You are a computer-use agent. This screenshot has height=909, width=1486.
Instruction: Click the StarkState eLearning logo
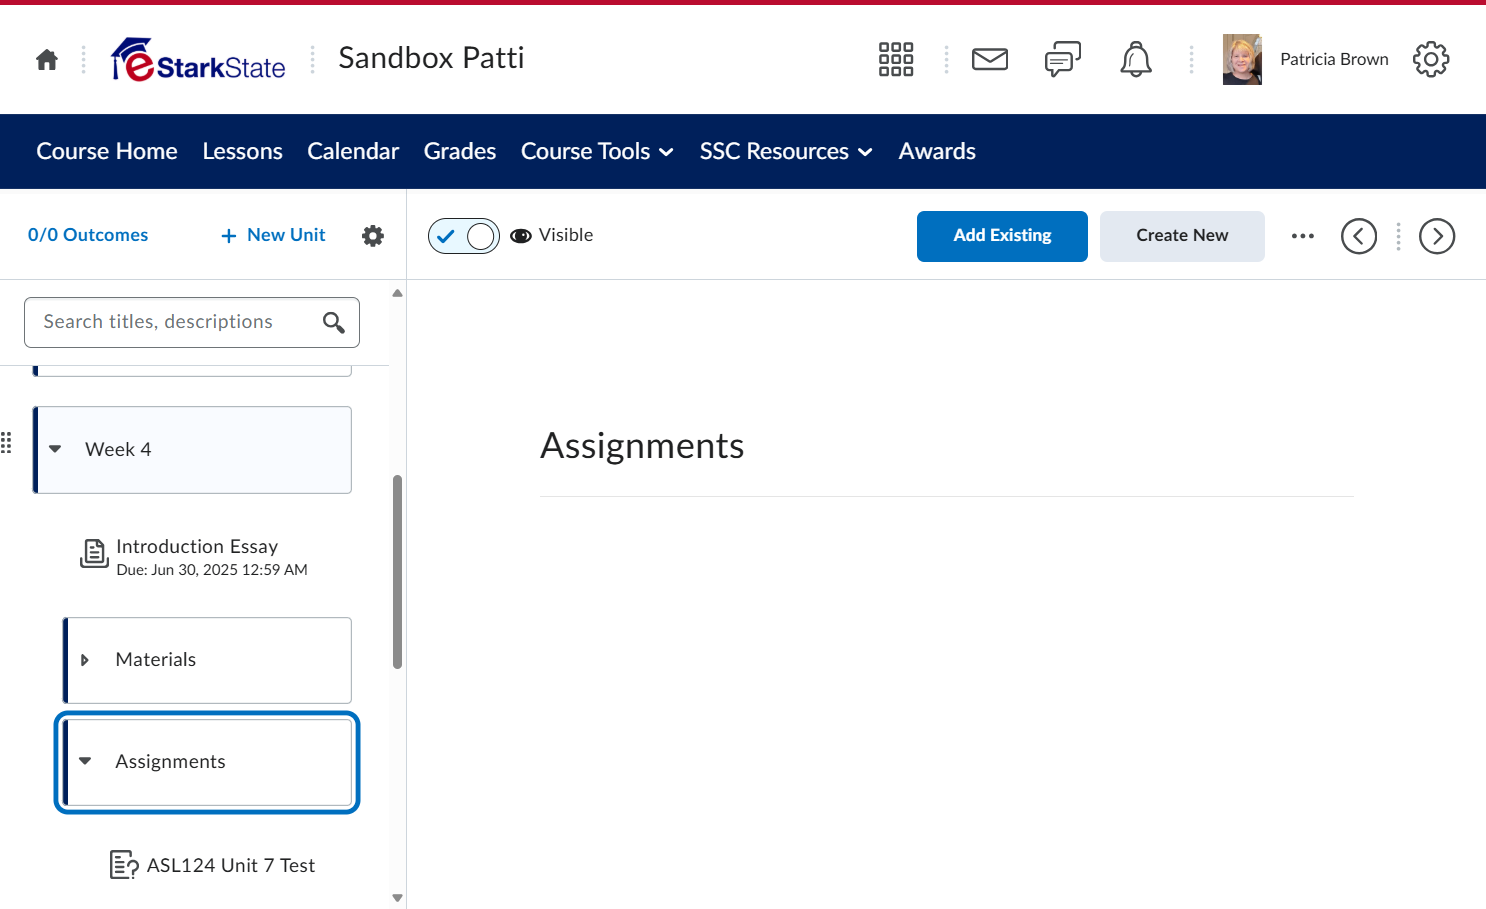199,60
